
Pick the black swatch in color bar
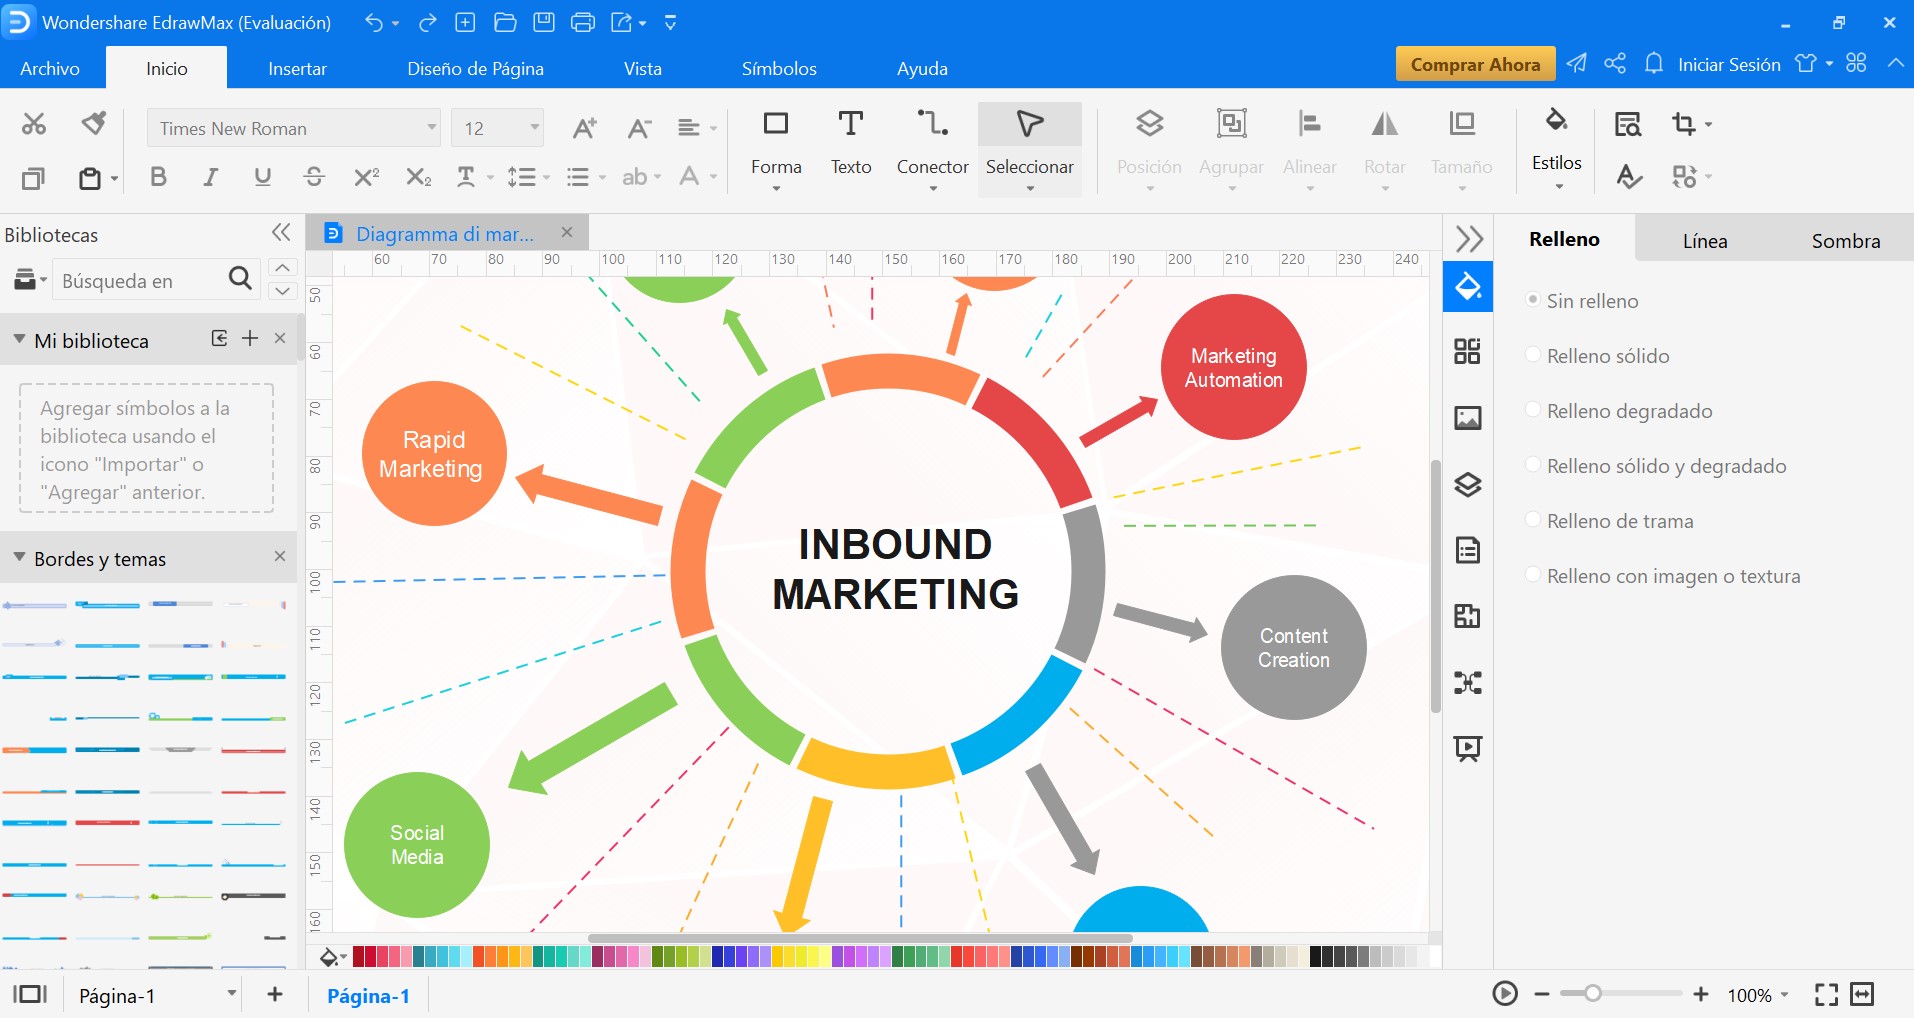coord(1316,957)
